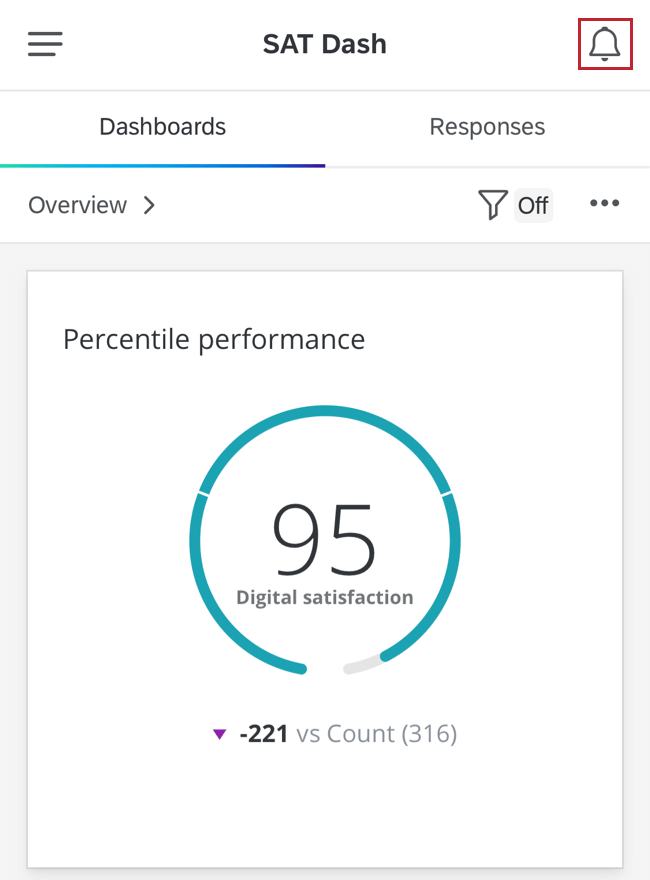Select the Percentile performance card title
650x880 pixels.
[x=214, y=339]
